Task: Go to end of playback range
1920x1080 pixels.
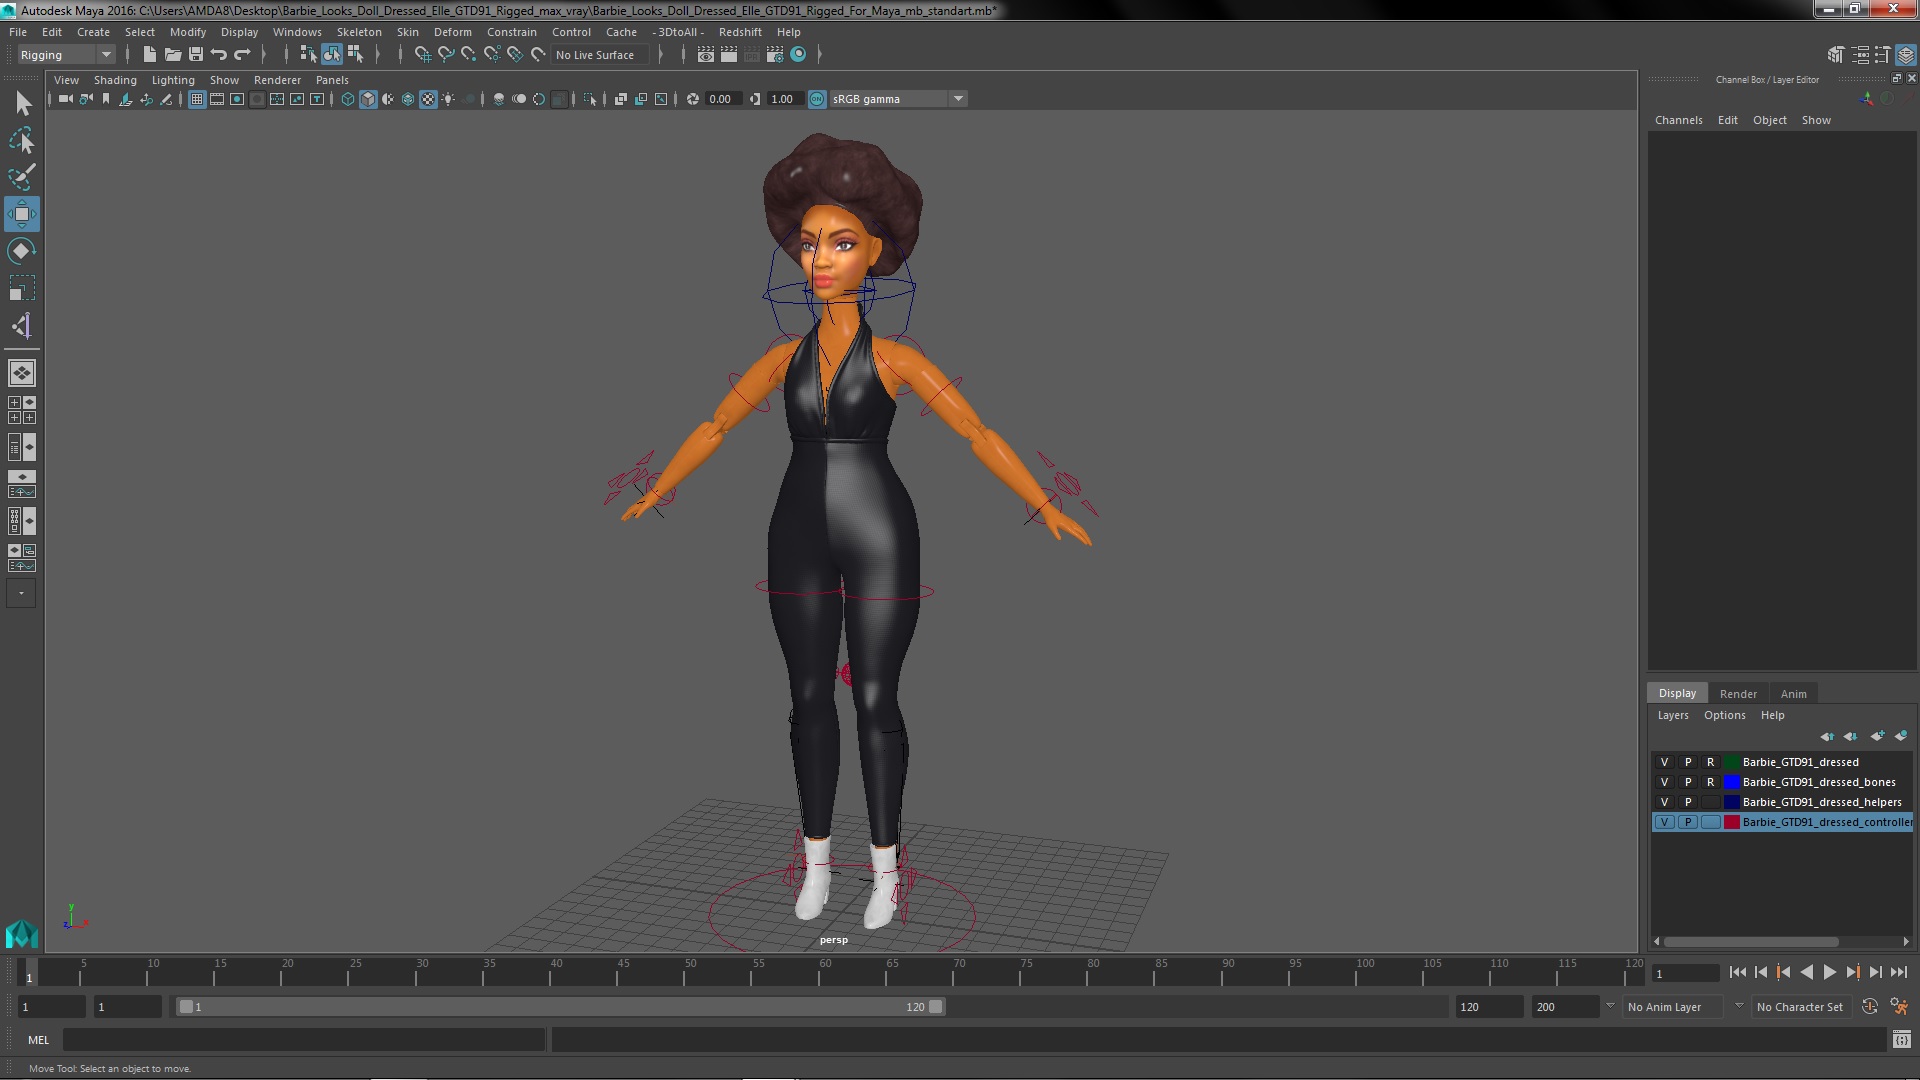Action: click(x=1899, y=972)
